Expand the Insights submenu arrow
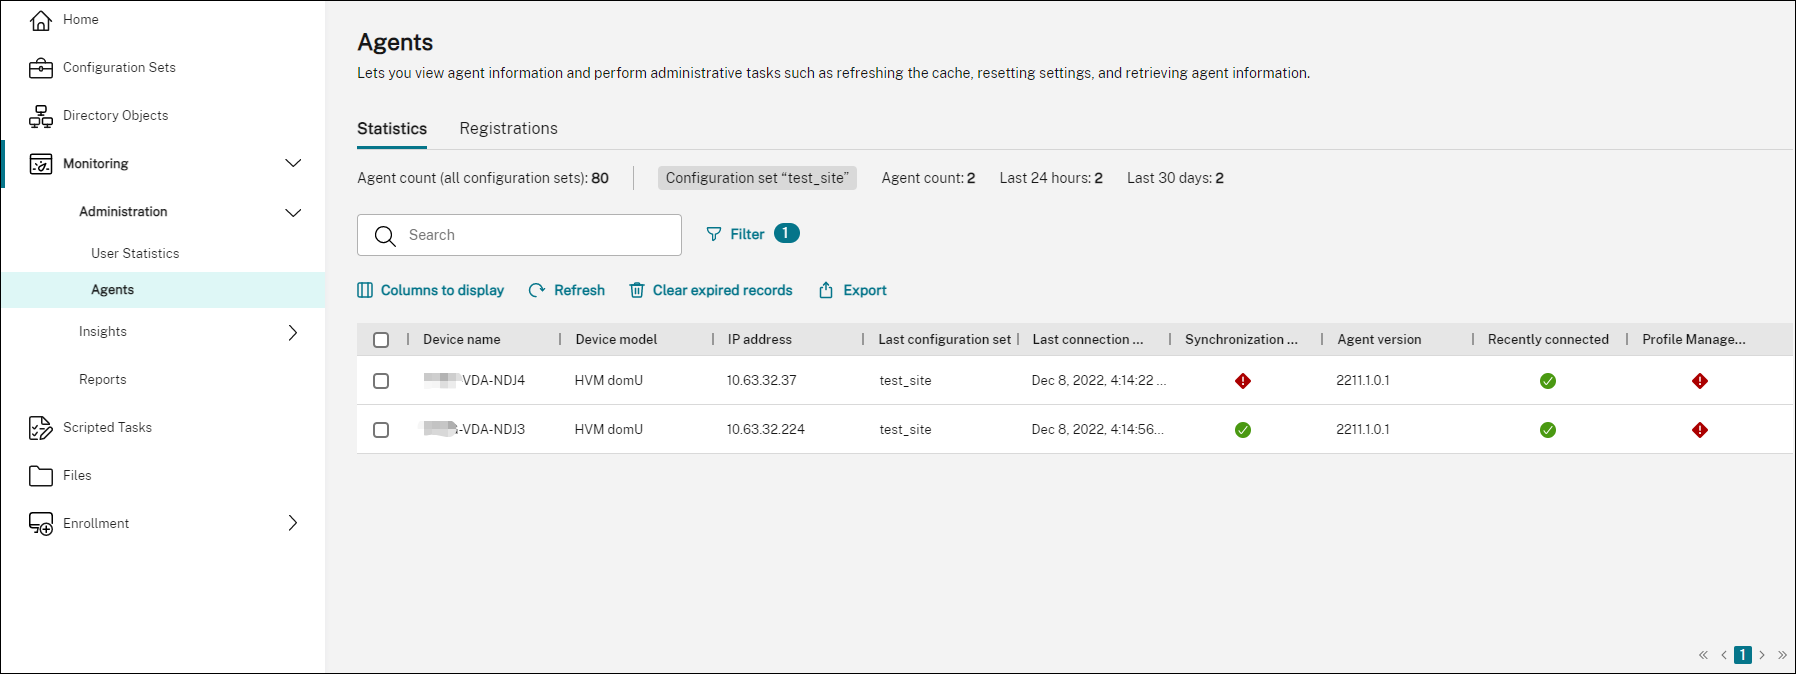The height and width of the screenshot is (674, 1796). pos(293,332)
